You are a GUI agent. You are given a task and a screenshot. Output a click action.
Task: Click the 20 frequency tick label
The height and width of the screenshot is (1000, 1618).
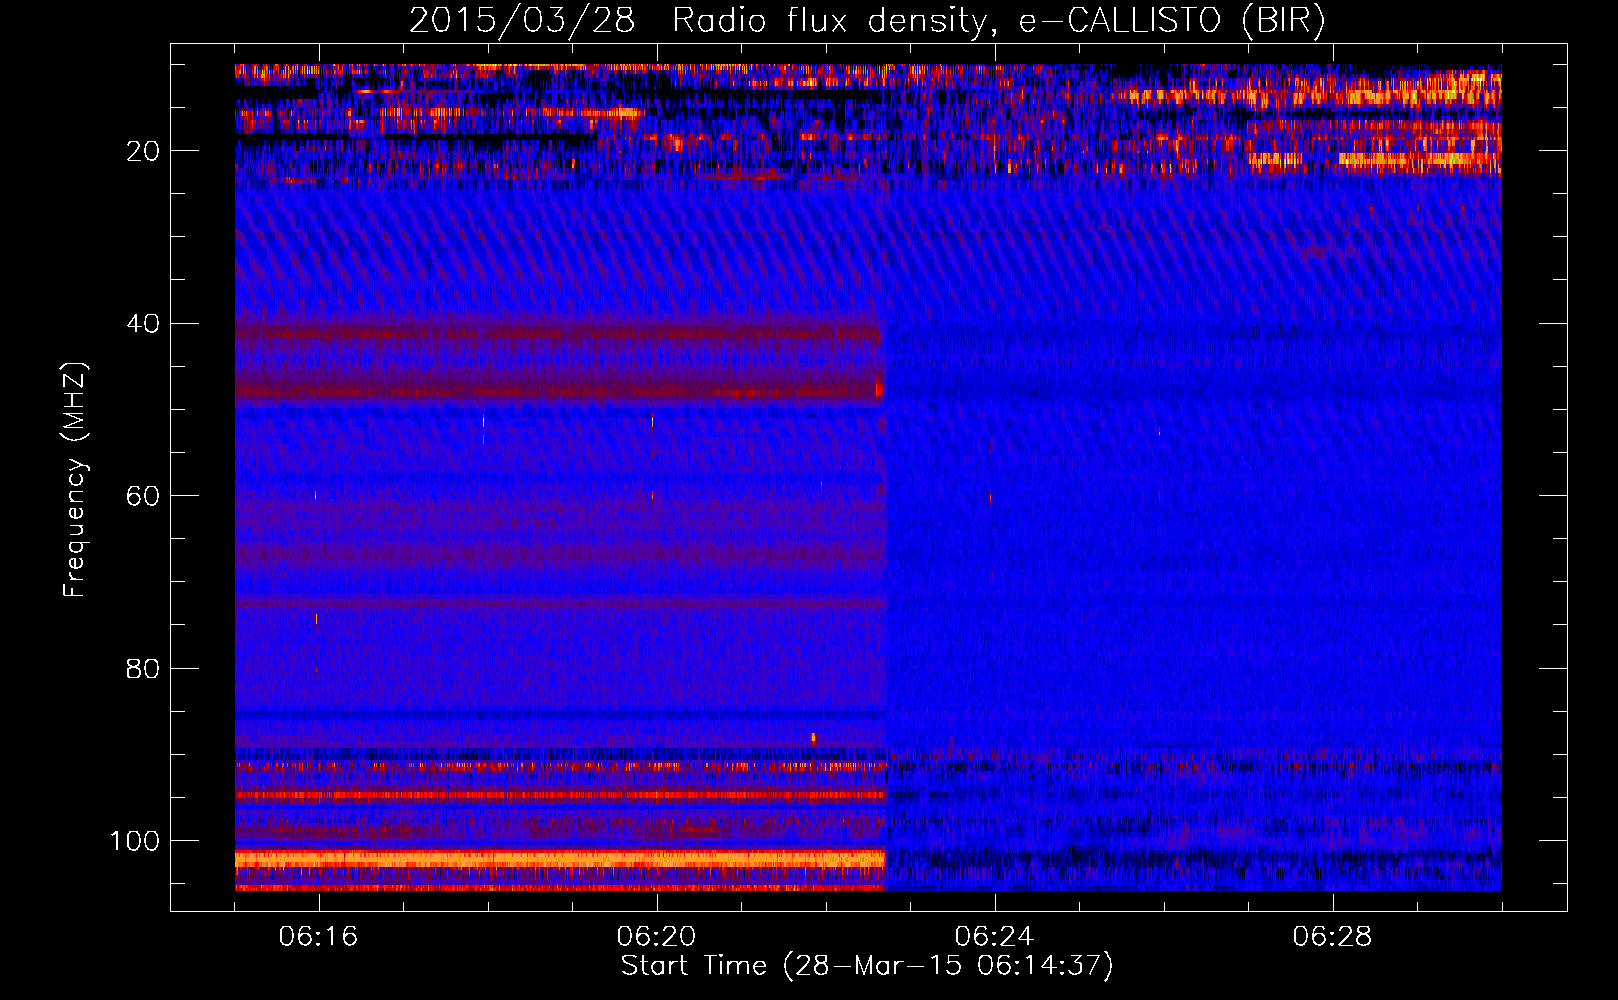pos(143,151)
